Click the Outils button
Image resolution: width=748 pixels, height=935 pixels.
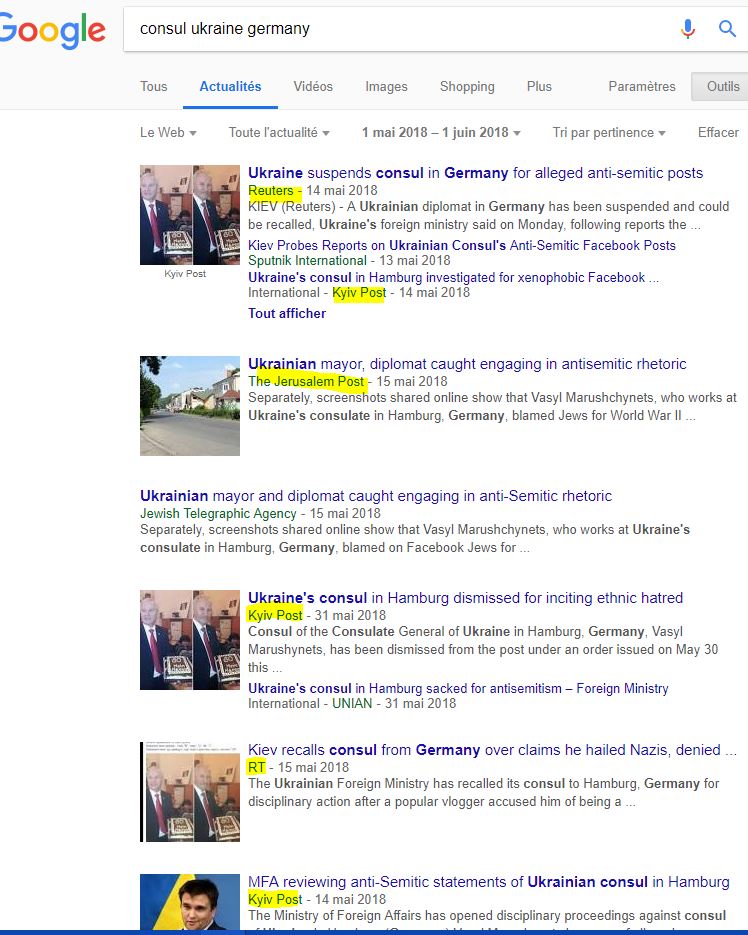coord(722,86)
